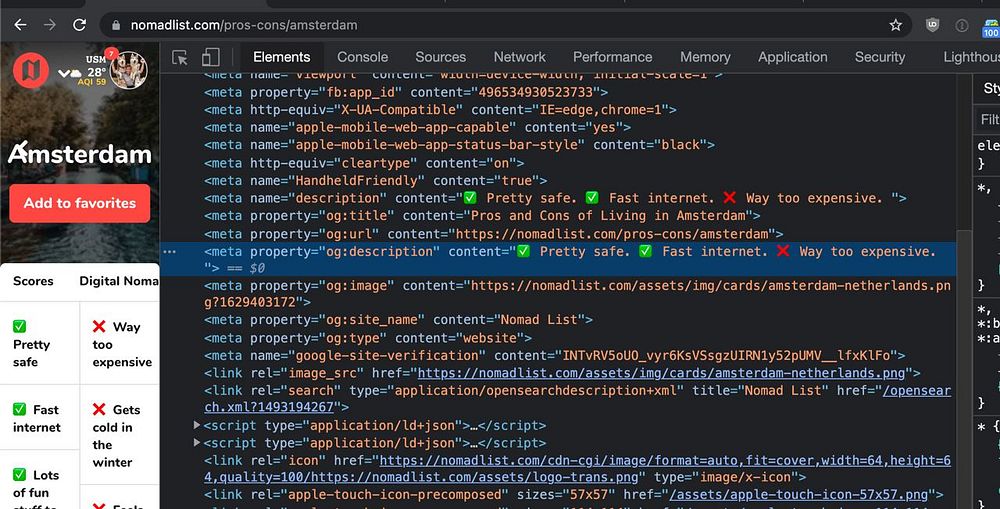The height and width of the screenshot is (509, 1000).
Task: Click the Add to favorites button
Action: pyautogui.click(x=80, y=203)
